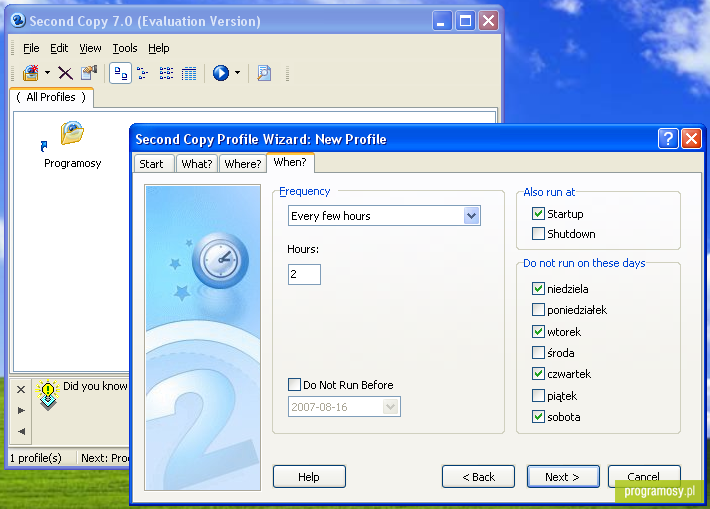Click the Hours input field
The height and width of the screenshot is (509, 710).
point(304,274)
